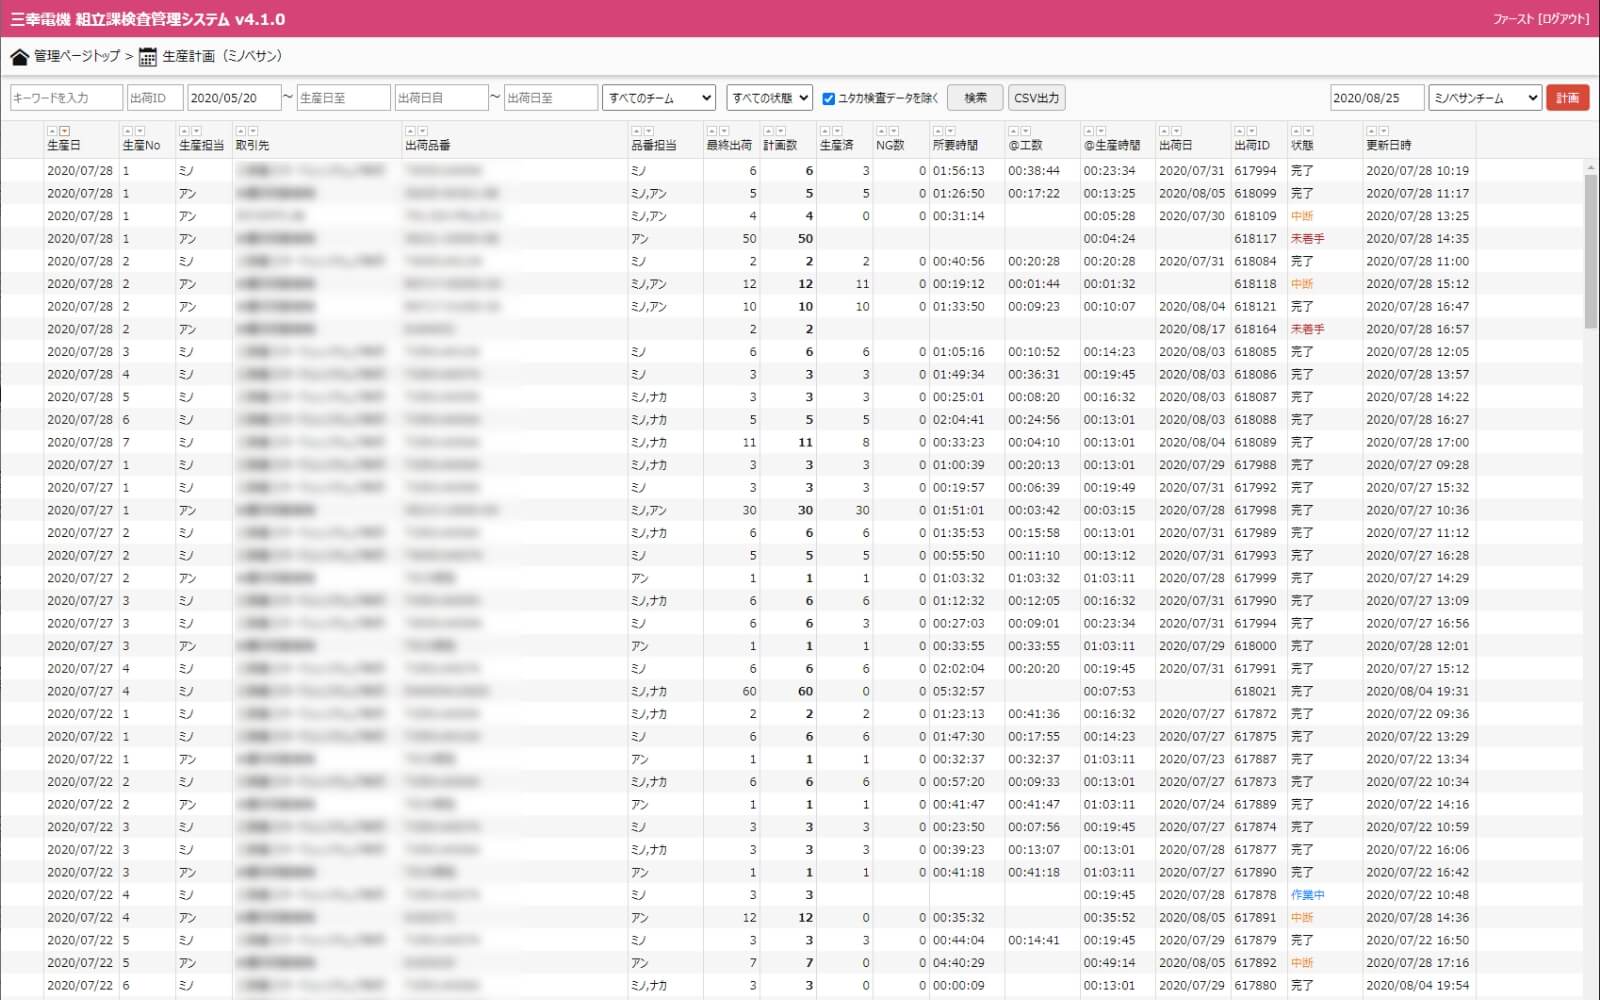The image size is (1600, 1000).
Task: Sort NG数 column descending arrow
Action: pos(893,131)
